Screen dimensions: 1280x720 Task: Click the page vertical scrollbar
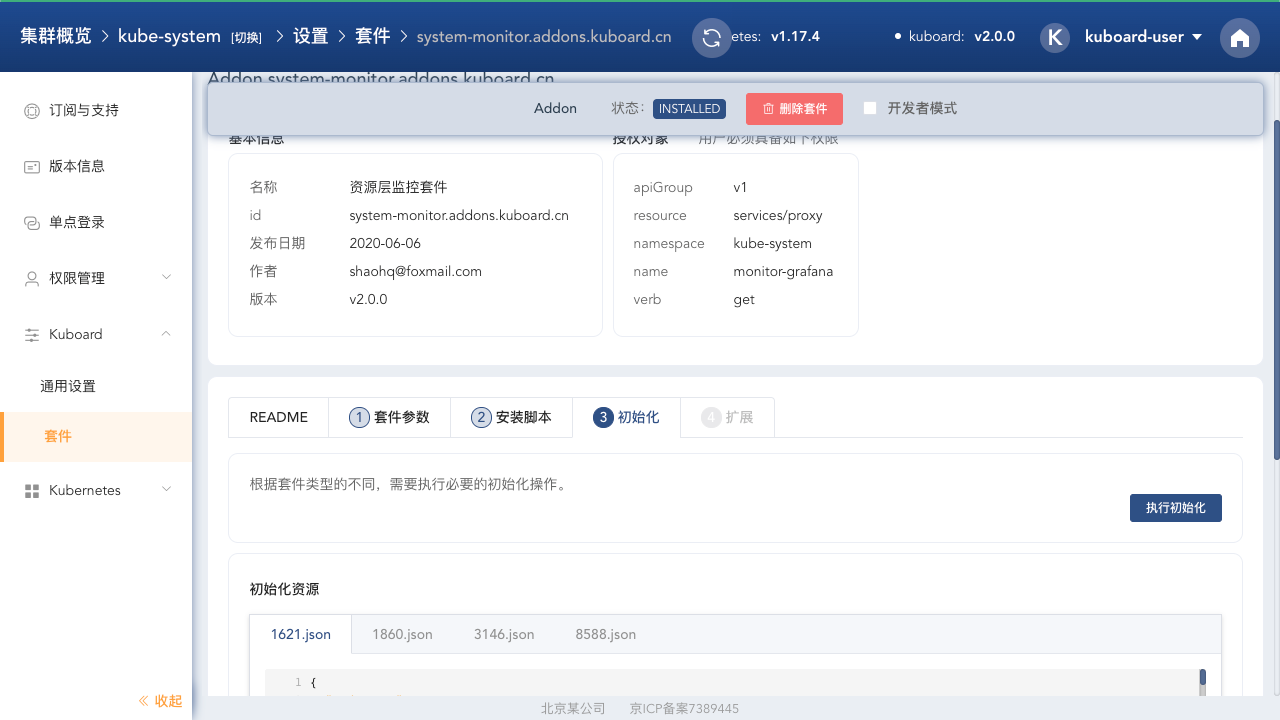(1275, 290)
